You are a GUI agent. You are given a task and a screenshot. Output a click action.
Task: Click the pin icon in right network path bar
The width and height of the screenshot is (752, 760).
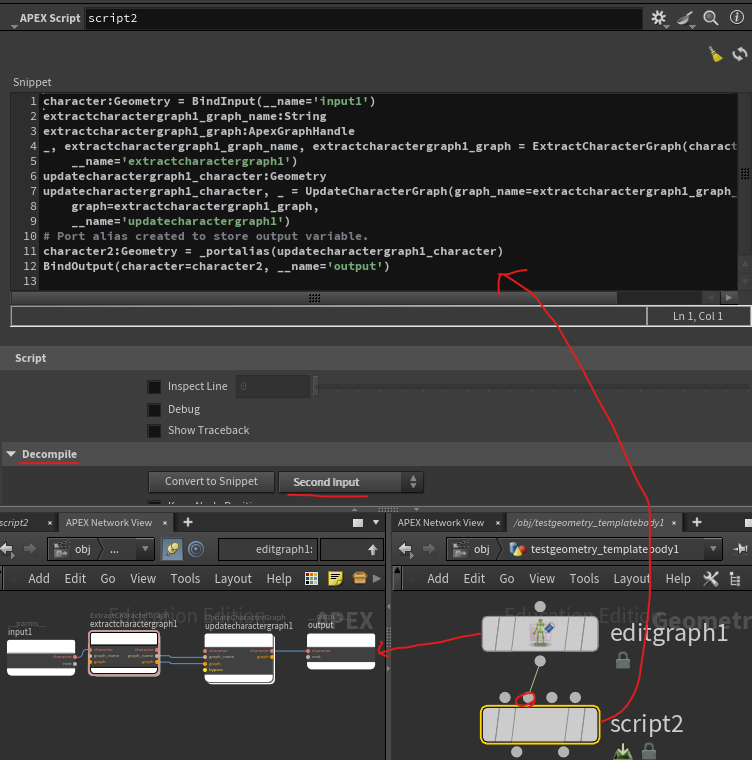[740, 549]
